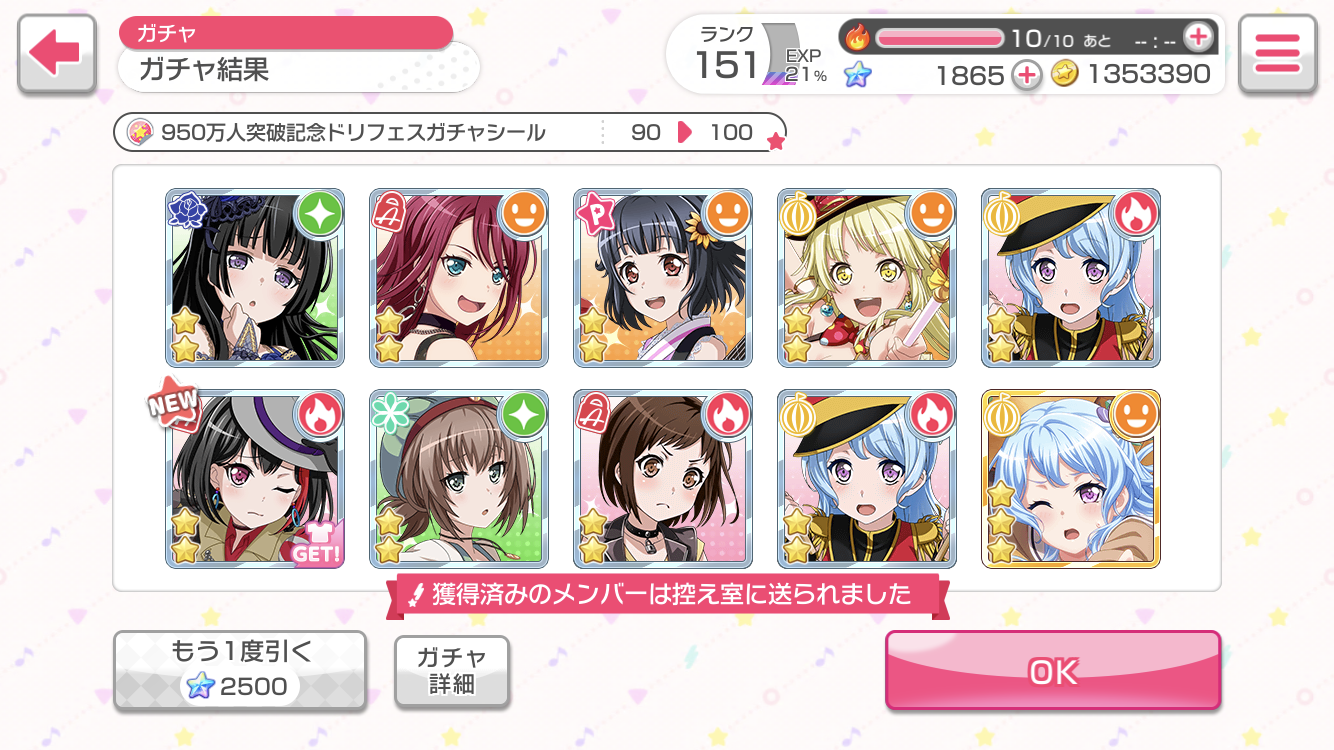Image resolution: width=1334 pixels, height=750 pixels.
Task: Tap the boost gauge bar showing 10/10
Action: [x=940, y=38]
